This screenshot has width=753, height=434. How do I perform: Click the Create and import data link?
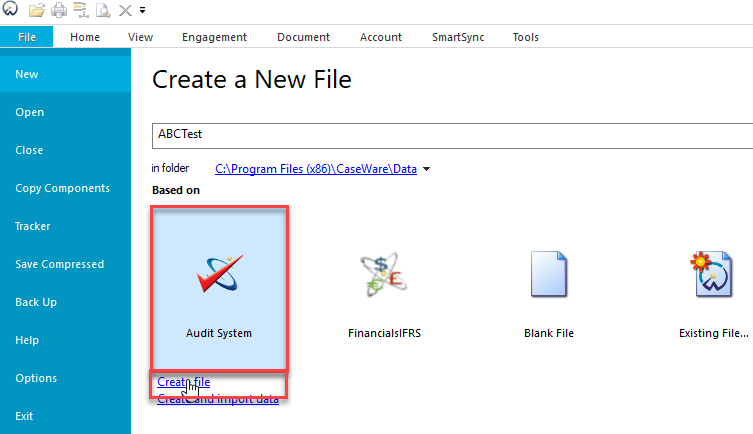218,399
